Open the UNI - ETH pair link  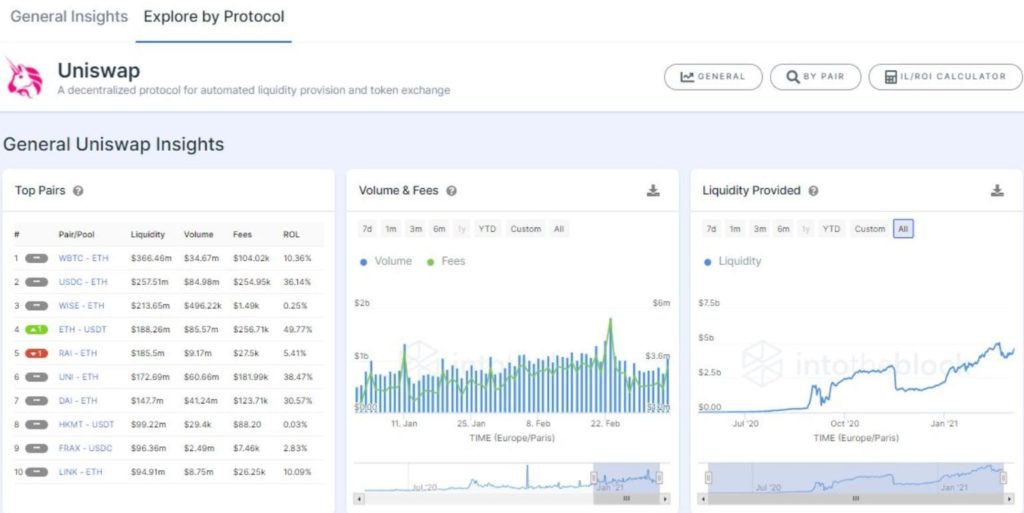(78, 377)
